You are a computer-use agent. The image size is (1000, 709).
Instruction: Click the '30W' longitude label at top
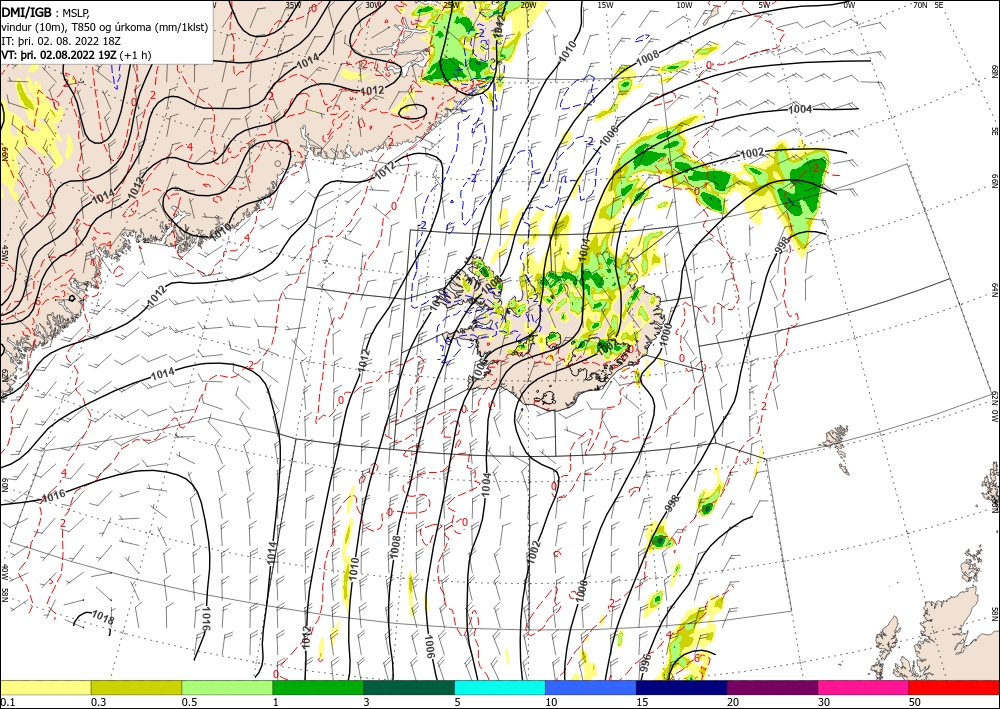[373, 4]
